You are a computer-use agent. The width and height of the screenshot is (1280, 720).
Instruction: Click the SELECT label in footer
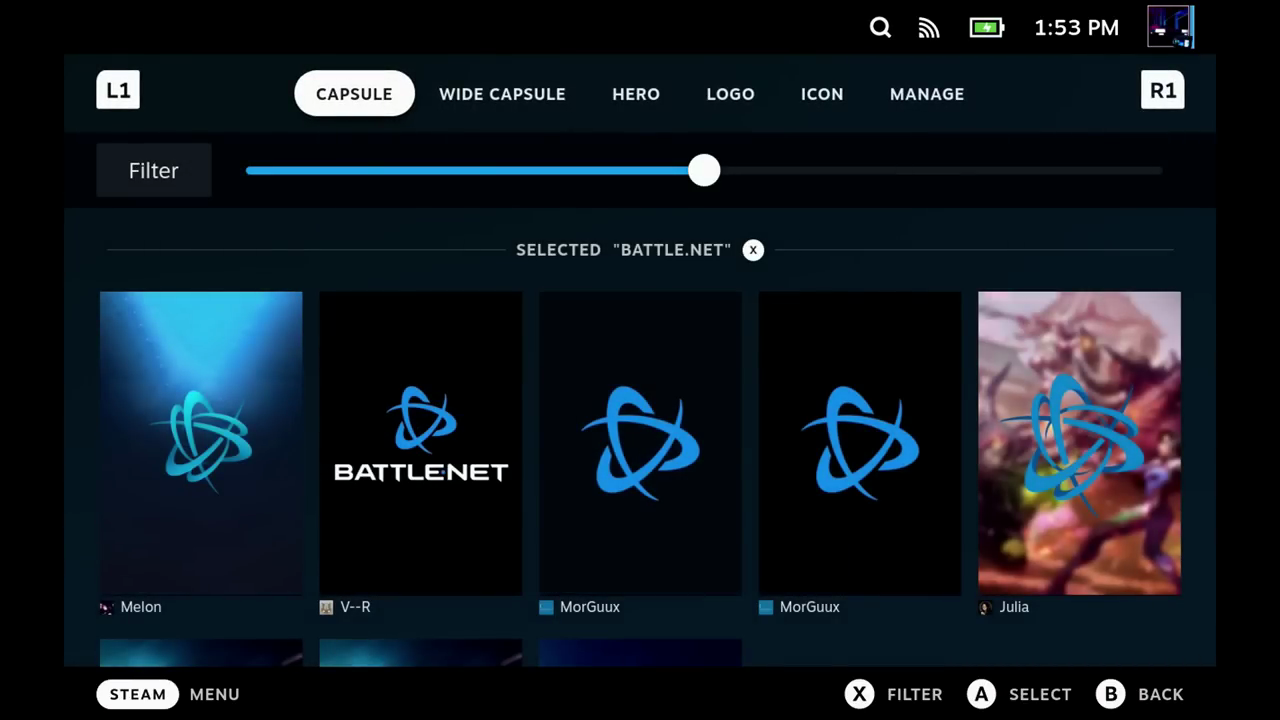coord(1040,694)
